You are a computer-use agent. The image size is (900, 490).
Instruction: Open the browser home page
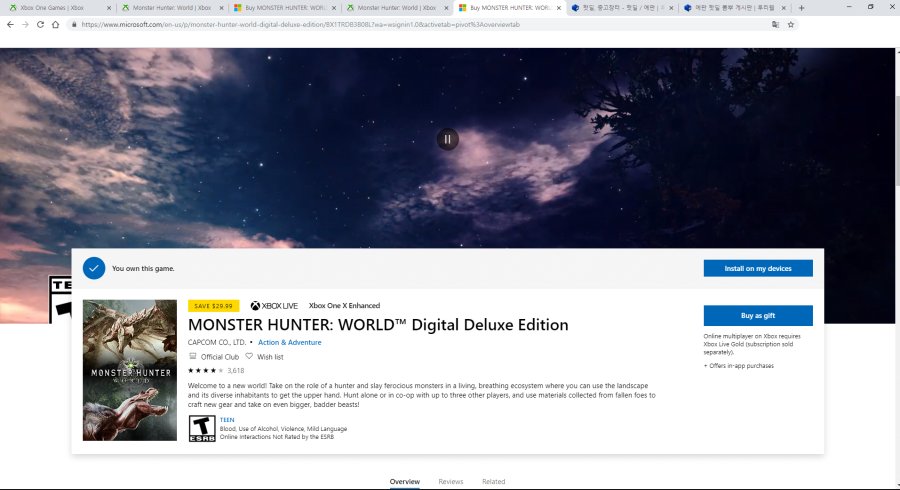pyautogui.click(x=56, y=25)
